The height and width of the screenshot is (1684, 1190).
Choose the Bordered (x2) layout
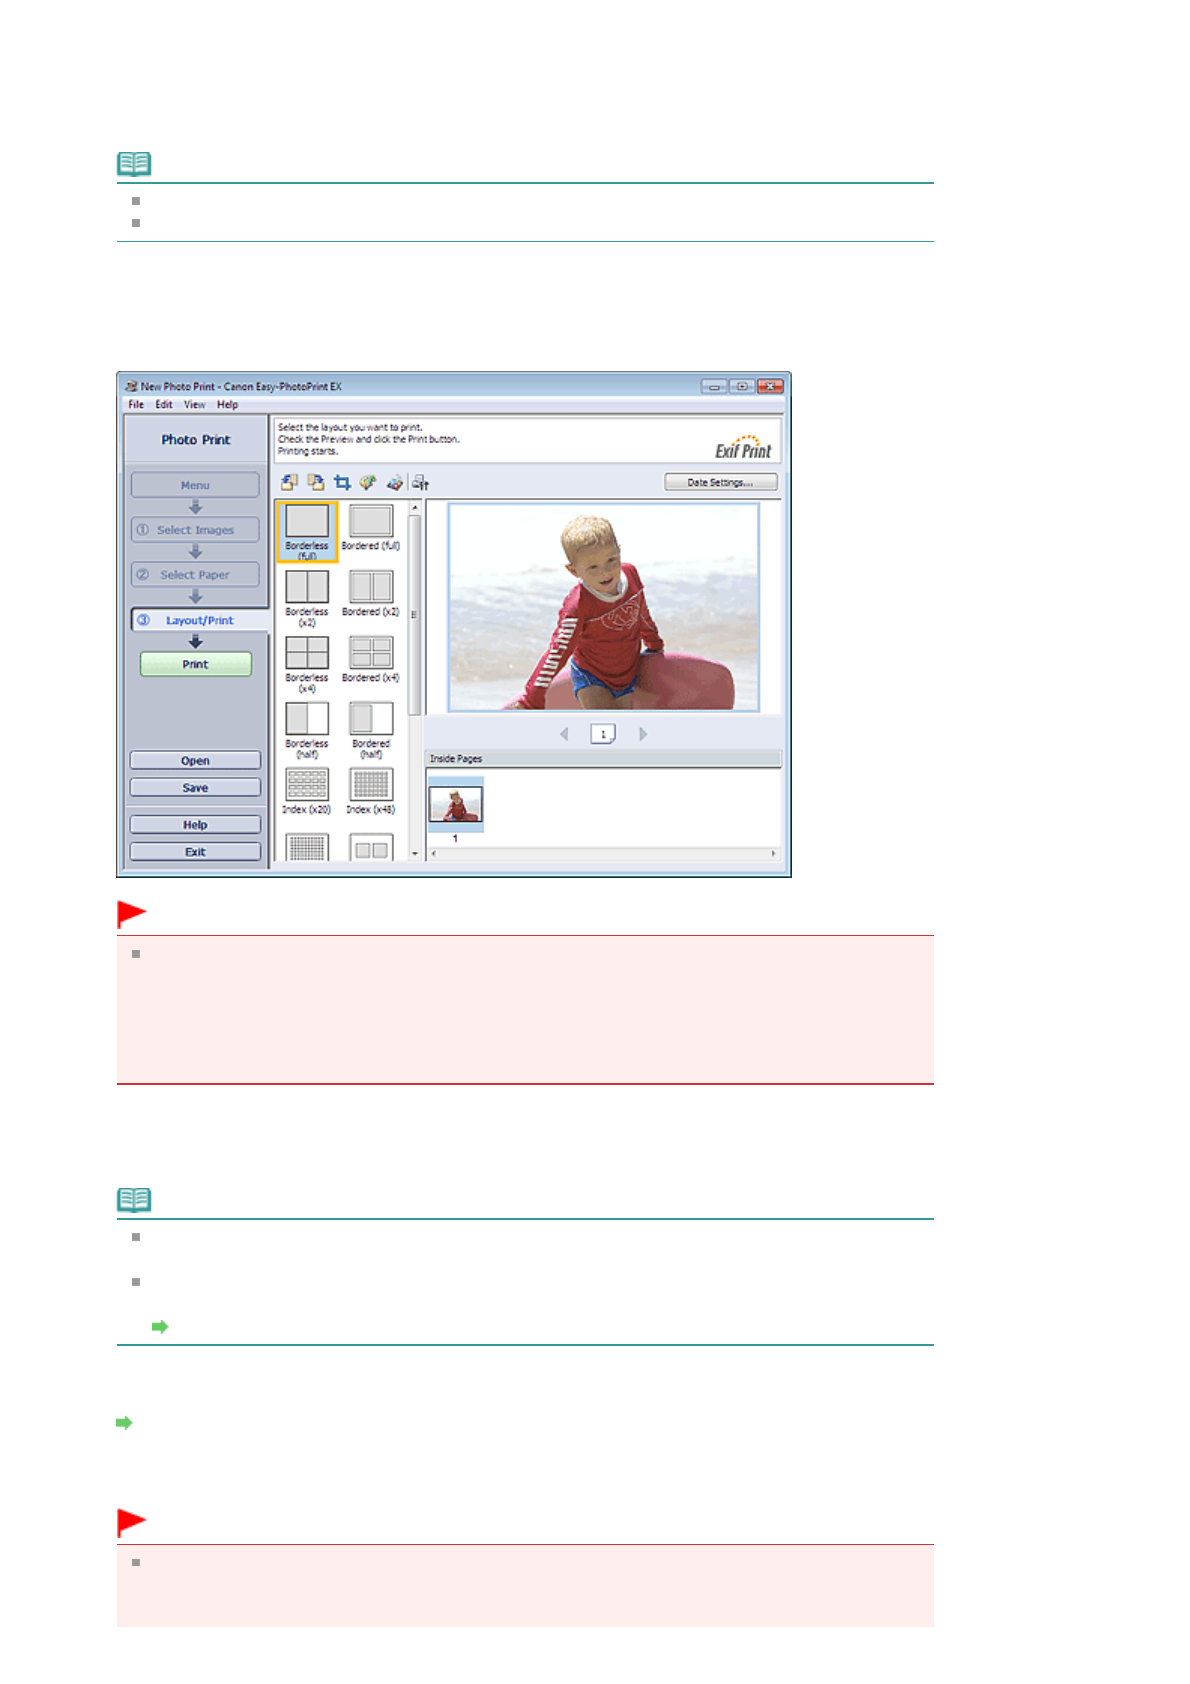coord(371,594)
